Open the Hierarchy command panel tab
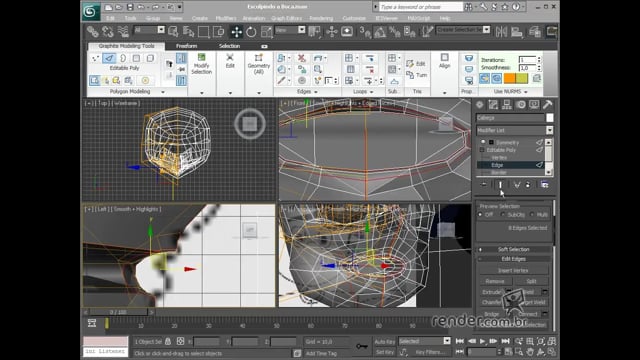The image size is (640, 360). (507, 105)
